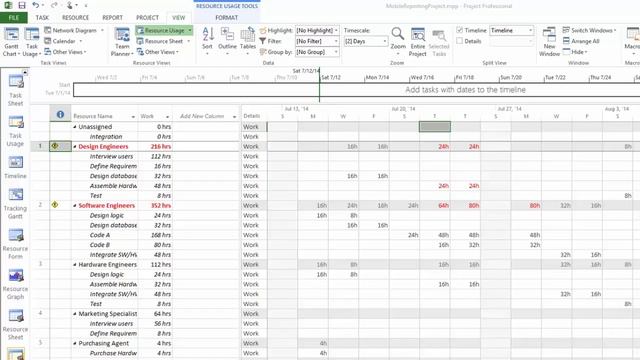Switch to the FORMAT tab
This screenshot has height=360, width=640.
click(x=227, y=18)
